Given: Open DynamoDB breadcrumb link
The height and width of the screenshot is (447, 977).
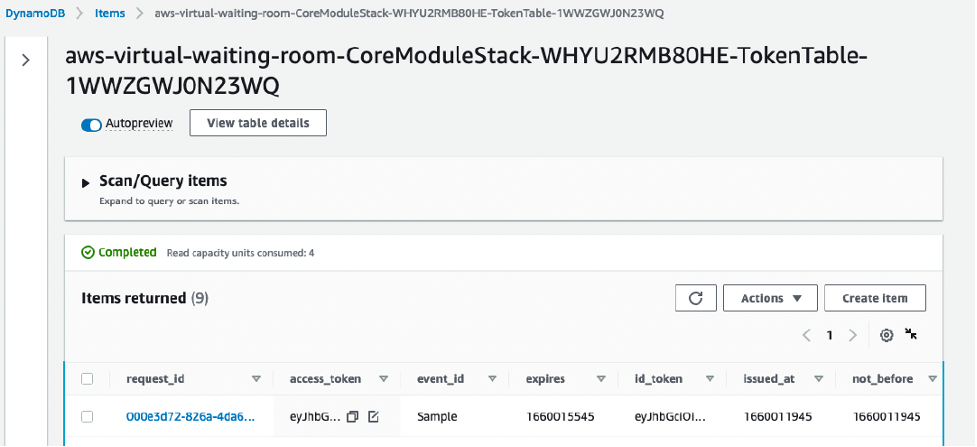Looking at the screenshot, I should pyautogui.click(x=36, y=13).
